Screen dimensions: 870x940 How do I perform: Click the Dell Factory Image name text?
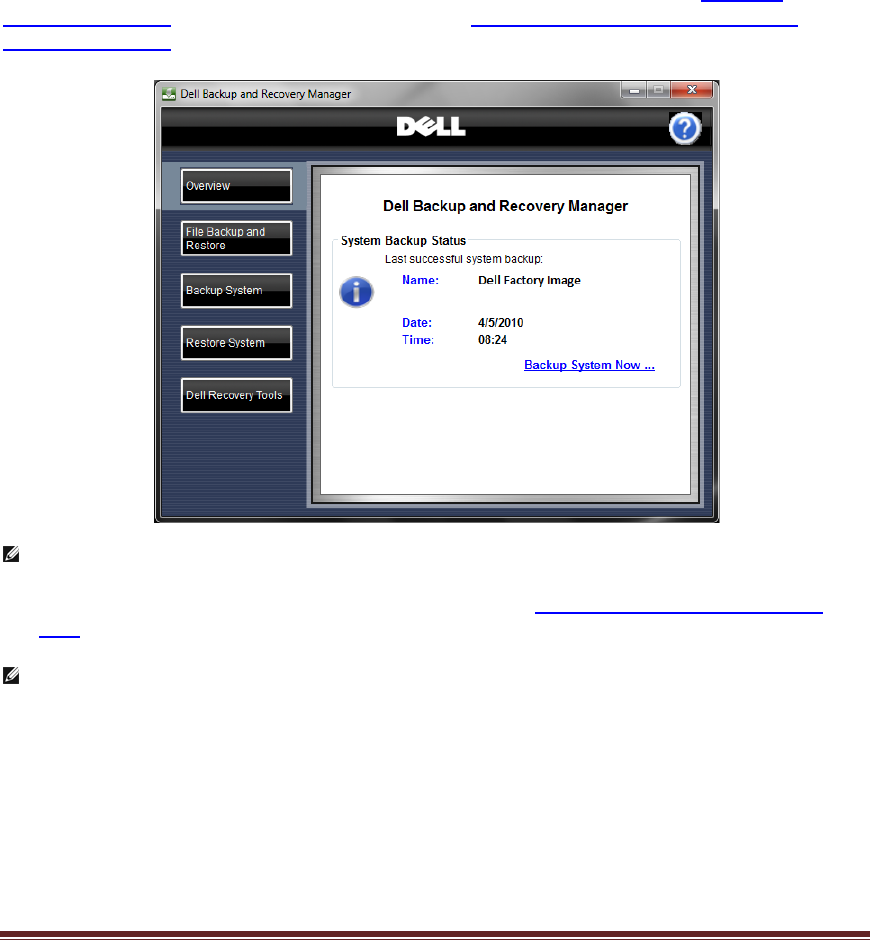(x=529, y=280)
